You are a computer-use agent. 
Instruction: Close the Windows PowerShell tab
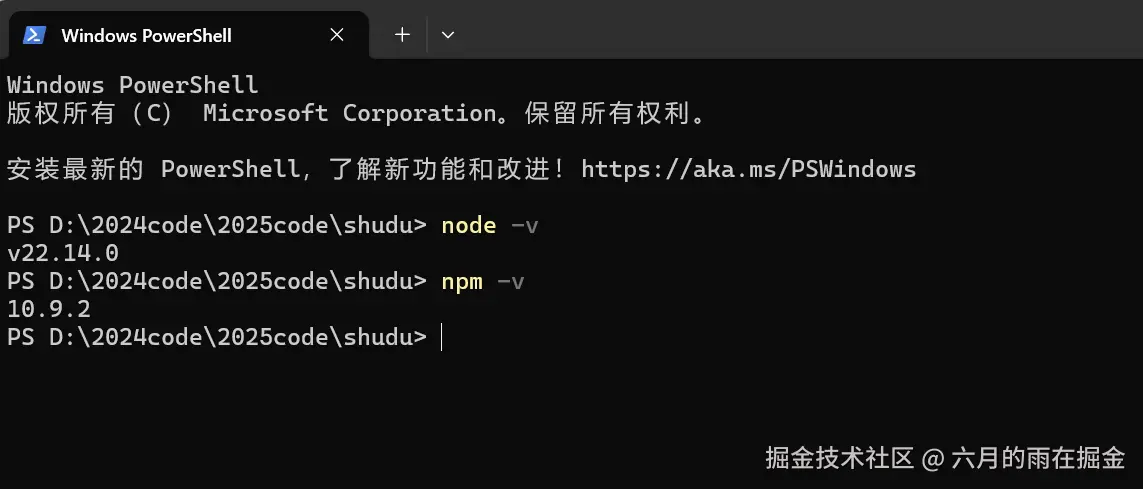[337, 35]
